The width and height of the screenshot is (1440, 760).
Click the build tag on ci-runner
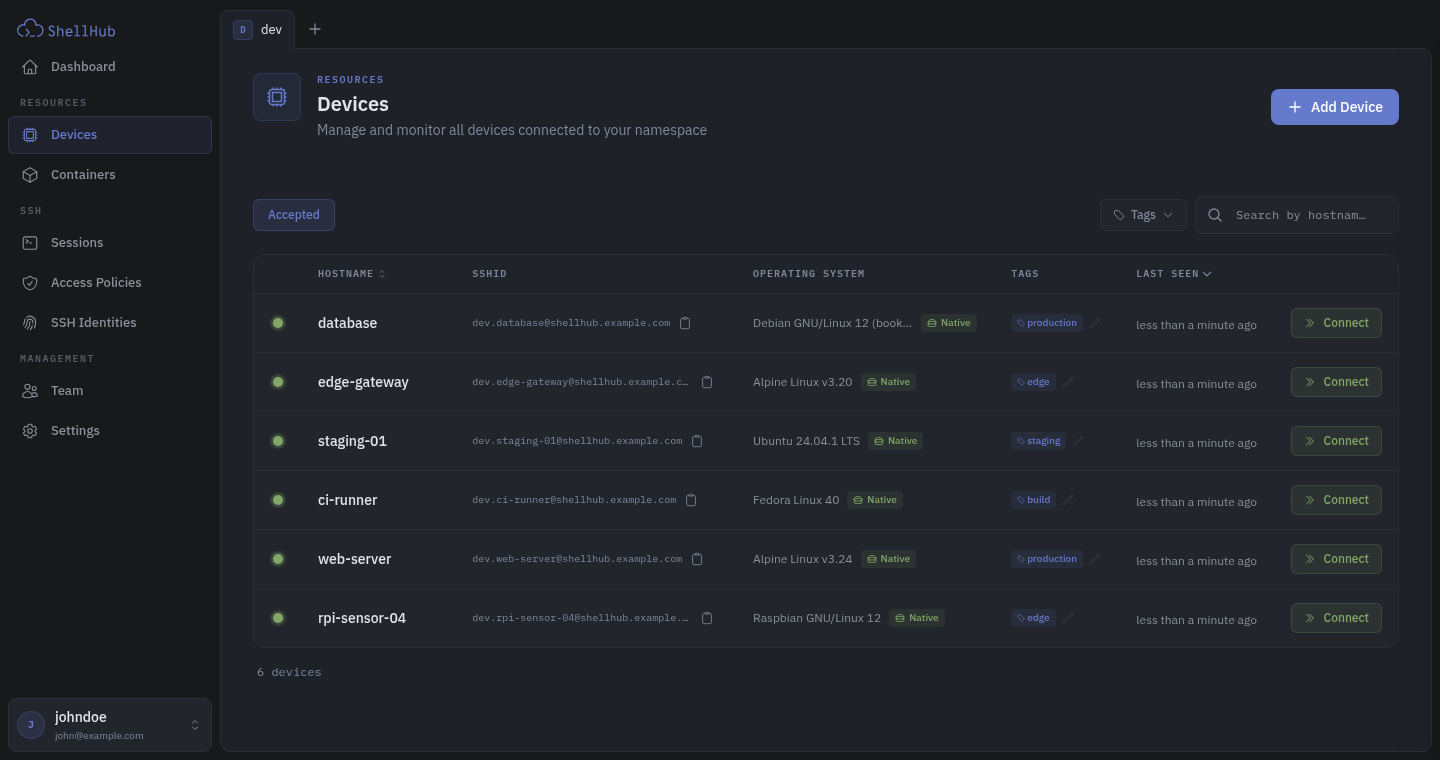pos(1033,500)
